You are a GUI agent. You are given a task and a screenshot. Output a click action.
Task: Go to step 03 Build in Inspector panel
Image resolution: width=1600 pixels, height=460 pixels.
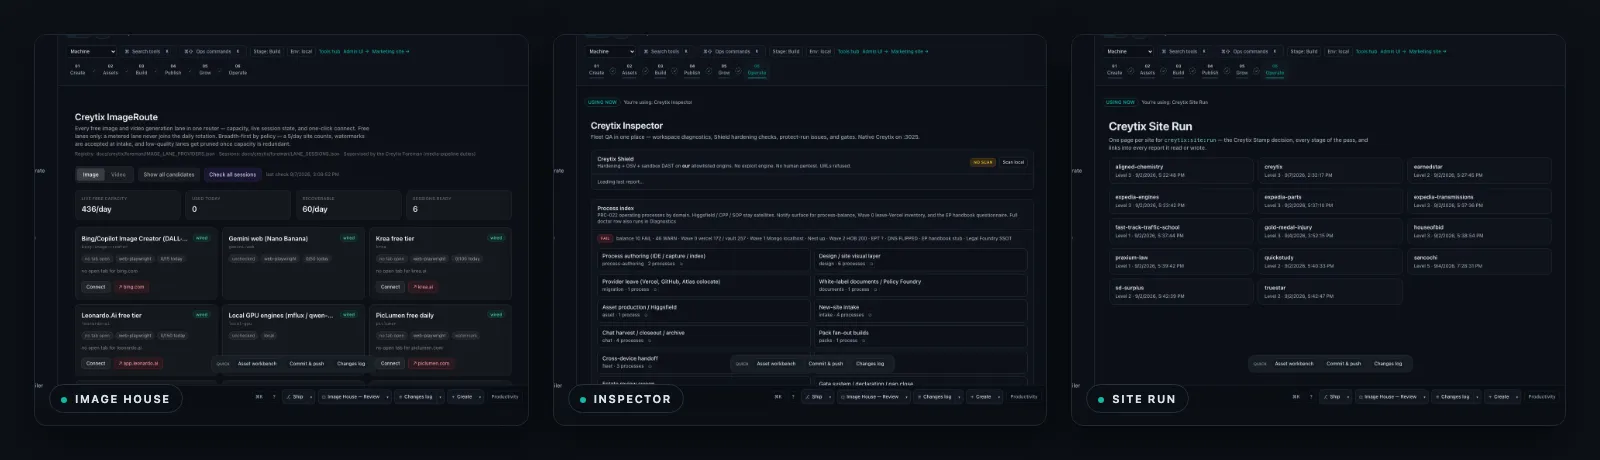[660, 70]
